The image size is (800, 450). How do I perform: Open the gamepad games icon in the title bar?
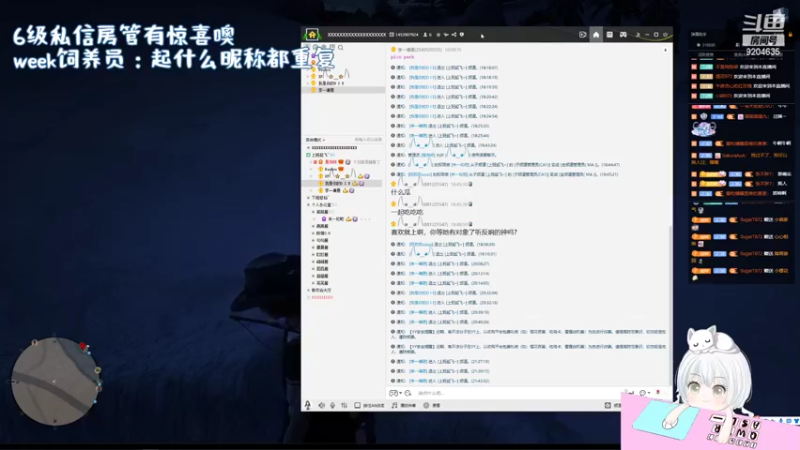[x=623, y=35]
